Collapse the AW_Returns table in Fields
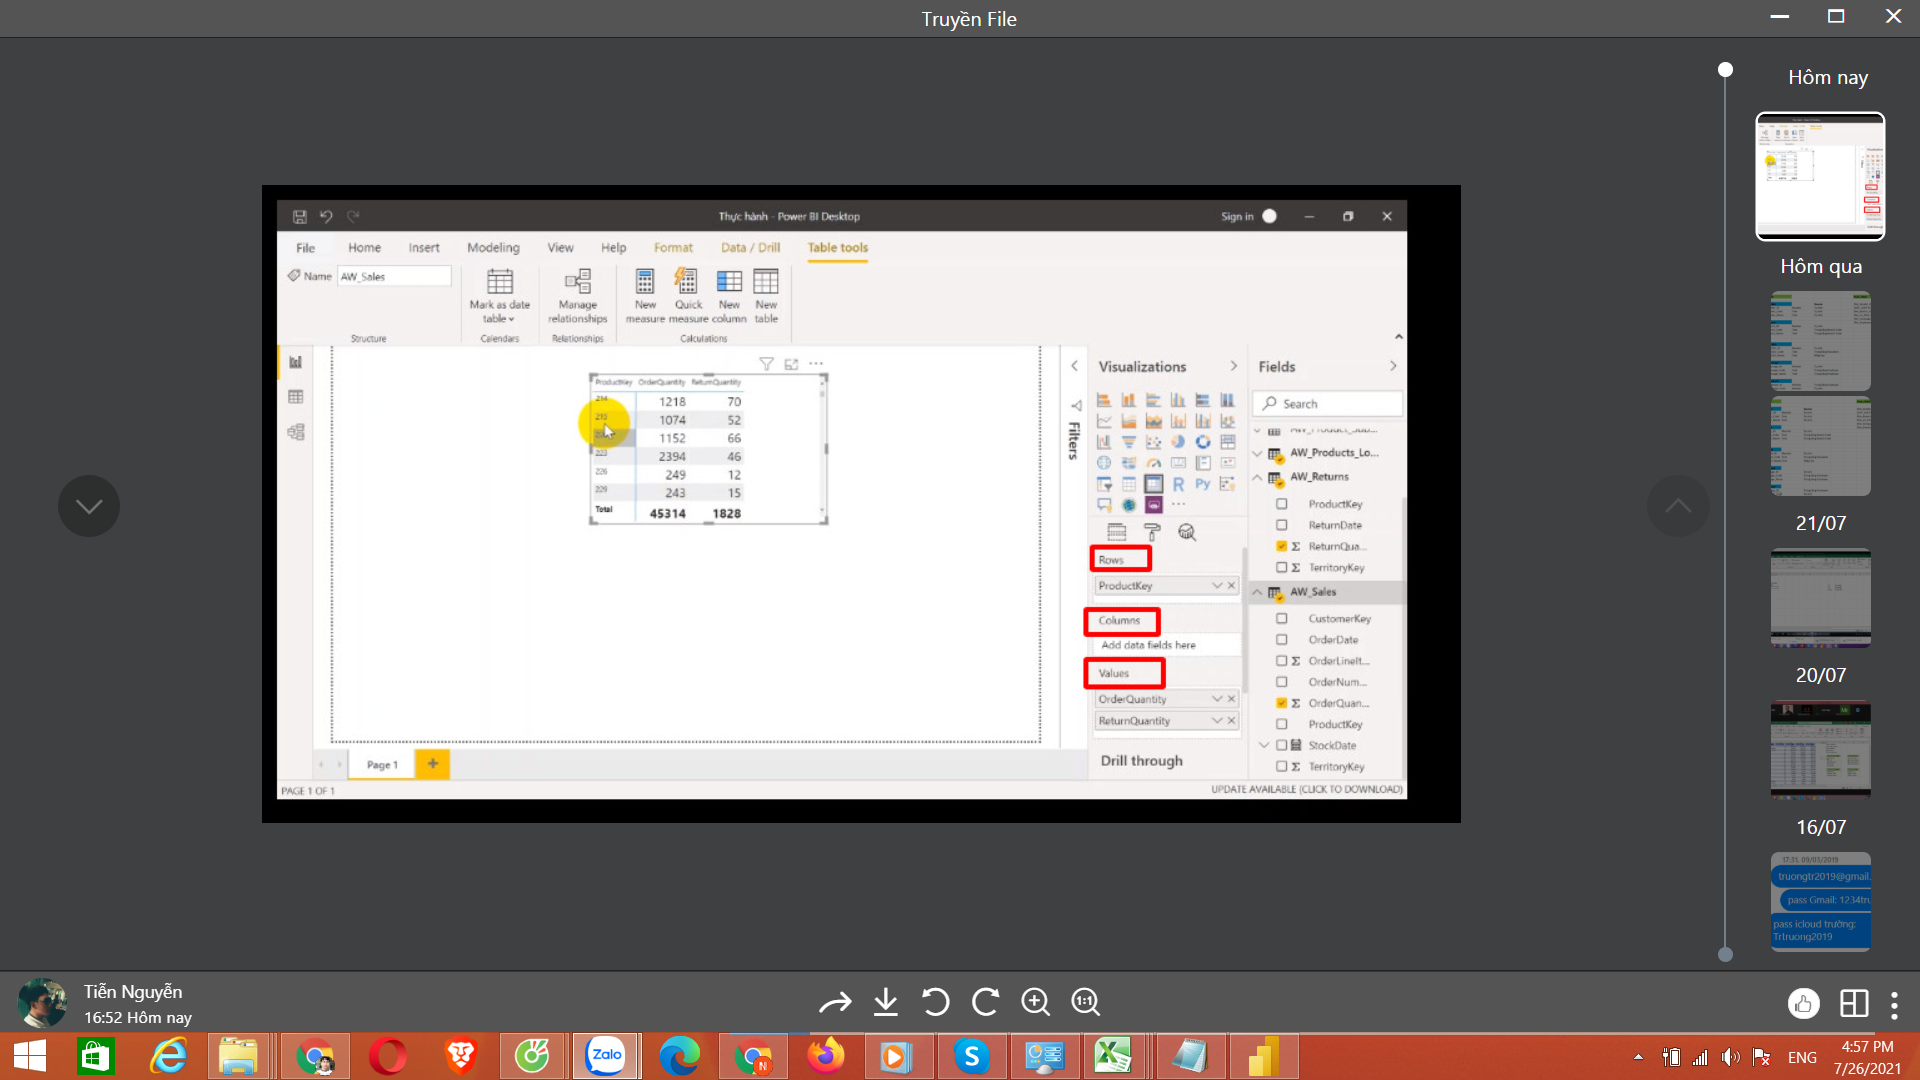 [1257, 477]
